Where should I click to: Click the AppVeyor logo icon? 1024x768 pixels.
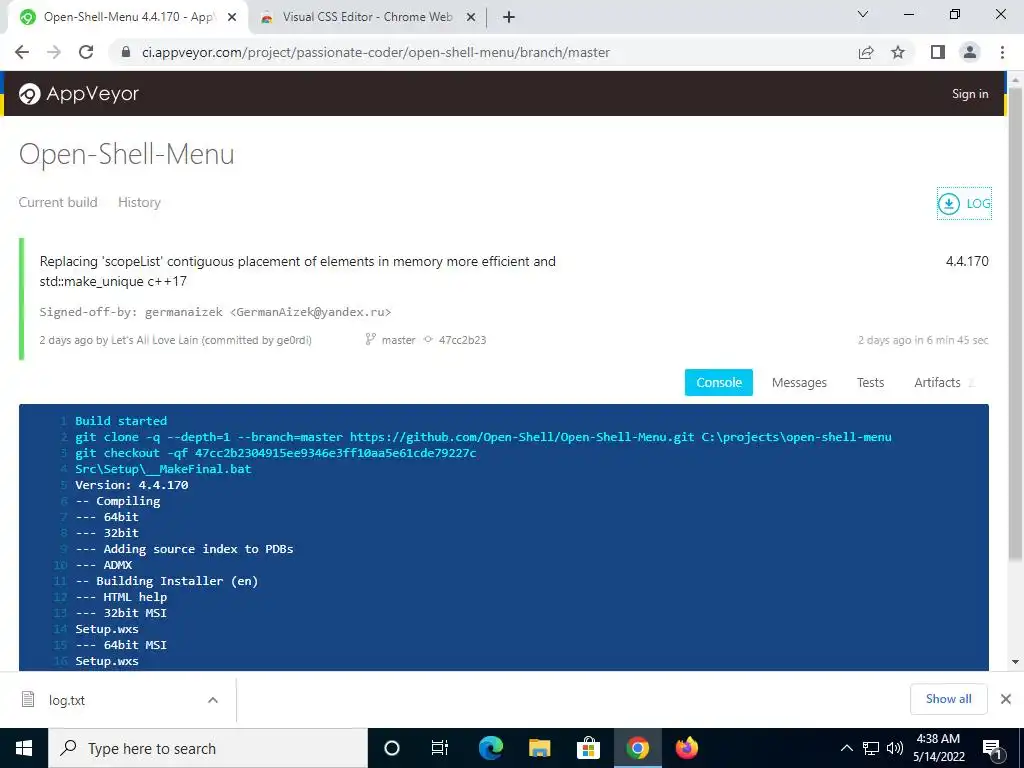29,94
